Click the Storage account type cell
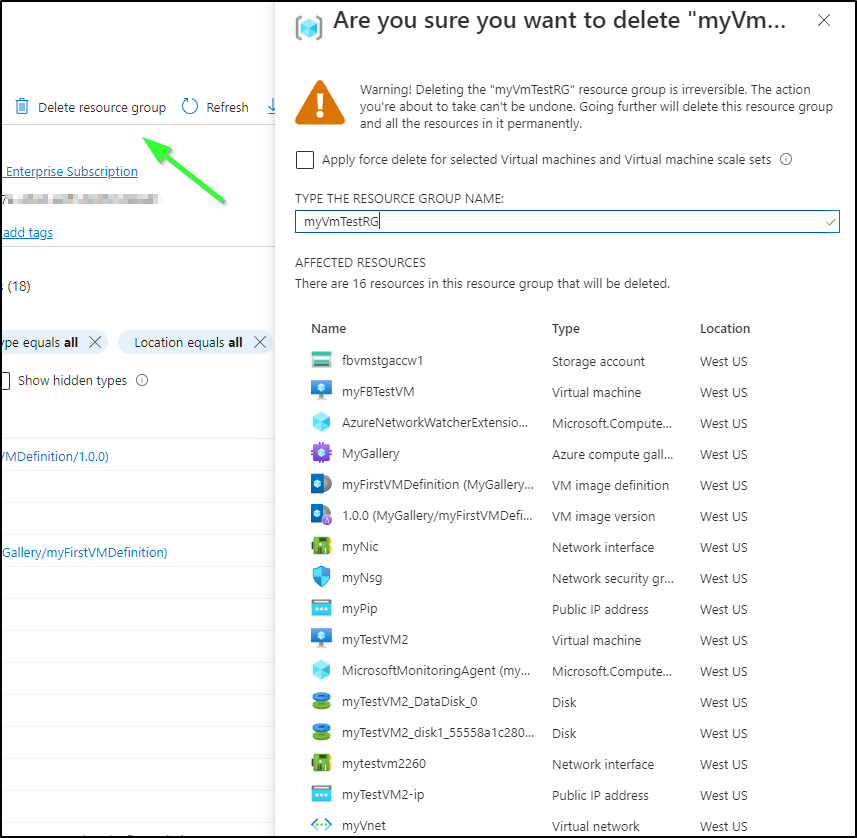Screen dimensions: 857x838 [598, 361]
